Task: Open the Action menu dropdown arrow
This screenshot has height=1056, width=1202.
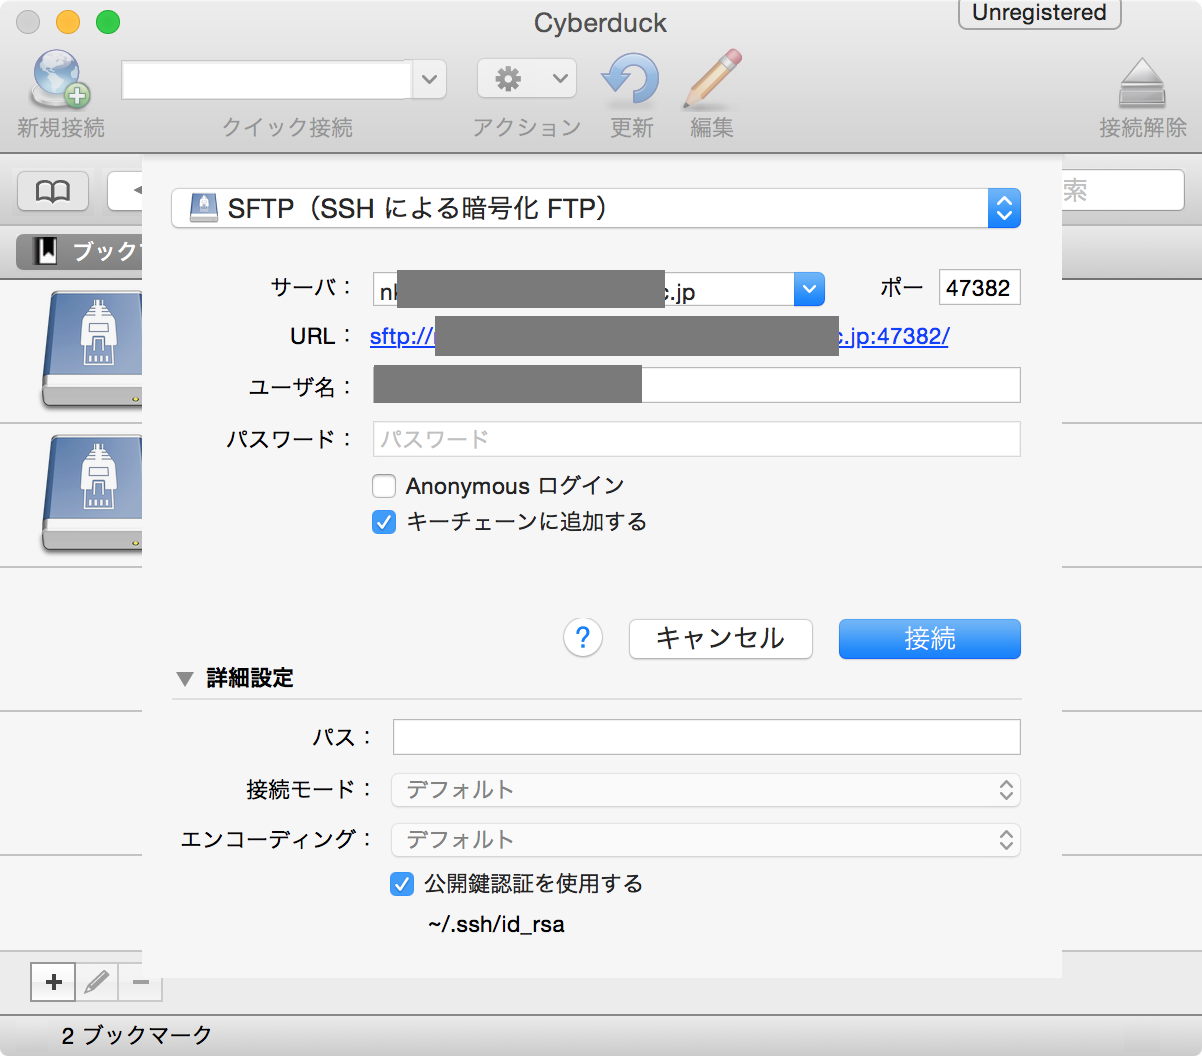Action: coord(560,78)
